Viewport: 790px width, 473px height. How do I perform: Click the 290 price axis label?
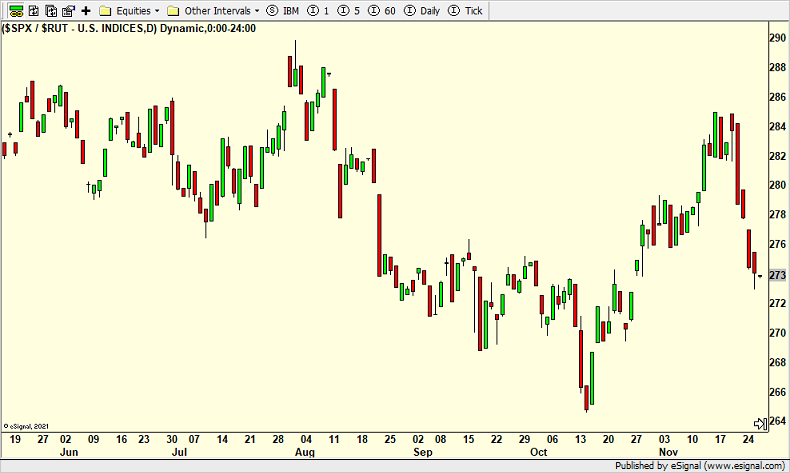point(776,38)
